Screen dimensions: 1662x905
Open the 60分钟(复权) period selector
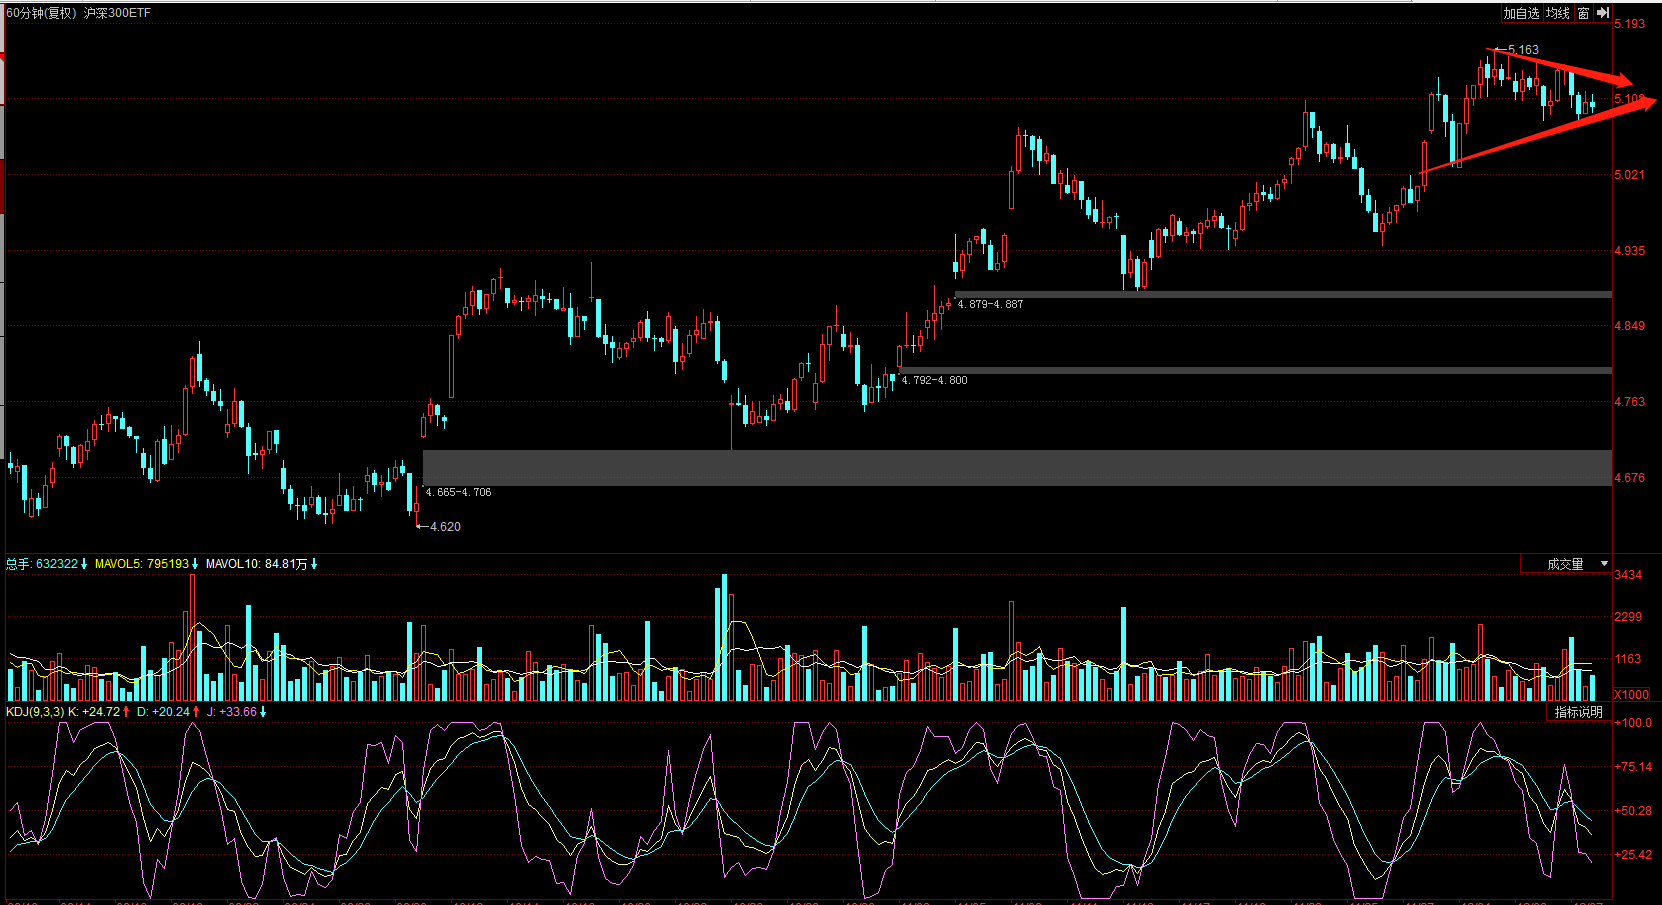click(41, 13)
